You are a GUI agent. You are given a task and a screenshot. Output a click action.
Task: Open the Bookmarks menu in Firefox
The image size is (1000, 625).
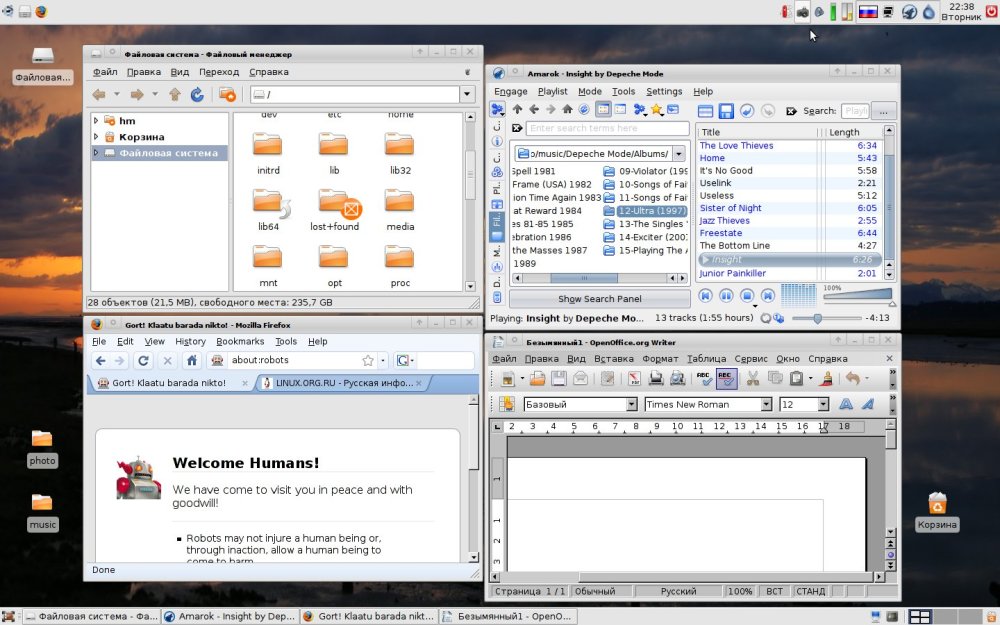pos(240,341)
